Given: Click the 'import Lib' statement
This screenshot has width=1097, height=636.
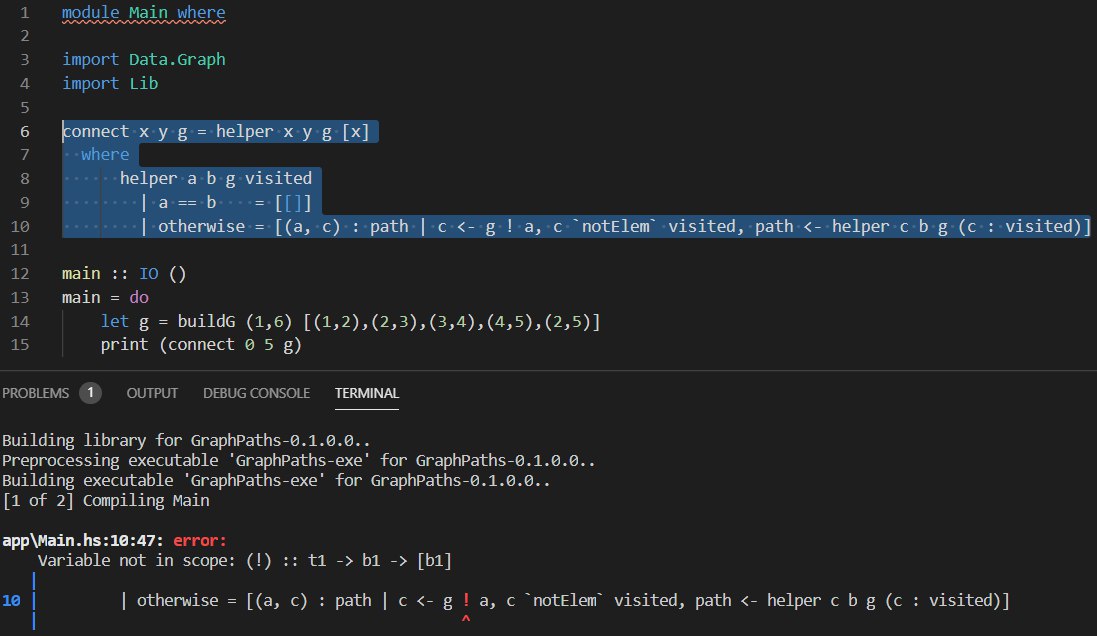Looking at the screenshot, I should click(x=110, y=83).
